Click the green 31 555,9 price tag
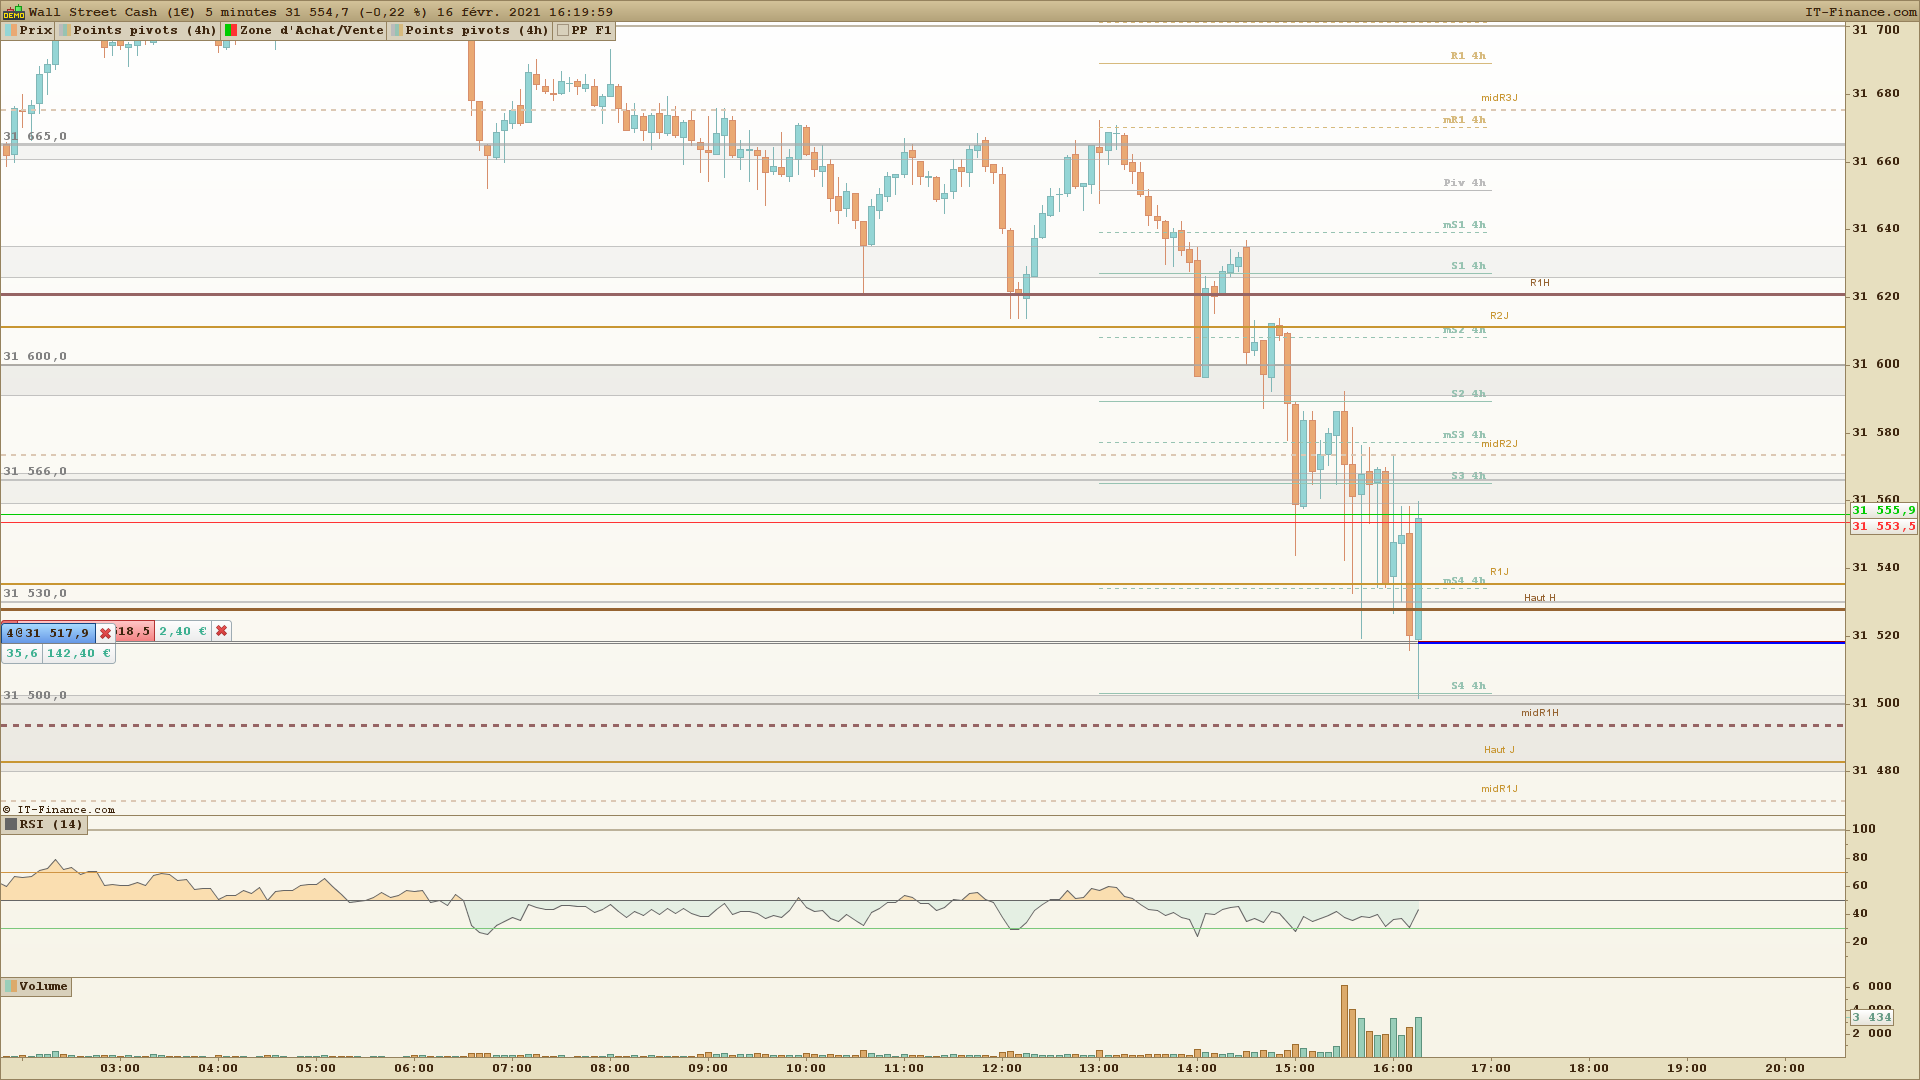The height and width of the screenshot is (1080, 1920). click(x=1883, y=511)
